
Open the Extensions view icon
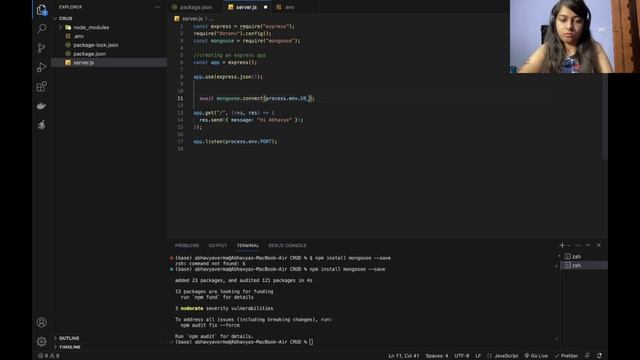click(x=42, y=86)
